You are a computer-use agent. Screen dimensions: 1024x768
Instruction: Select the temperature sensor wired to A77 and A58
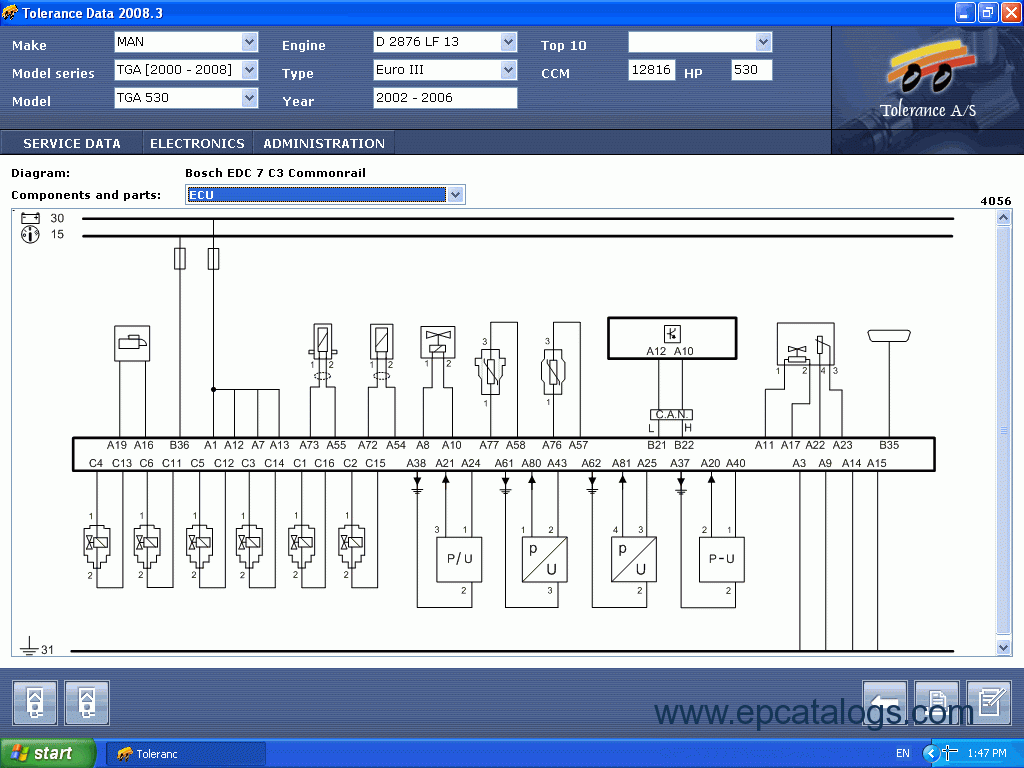point(490,372)
